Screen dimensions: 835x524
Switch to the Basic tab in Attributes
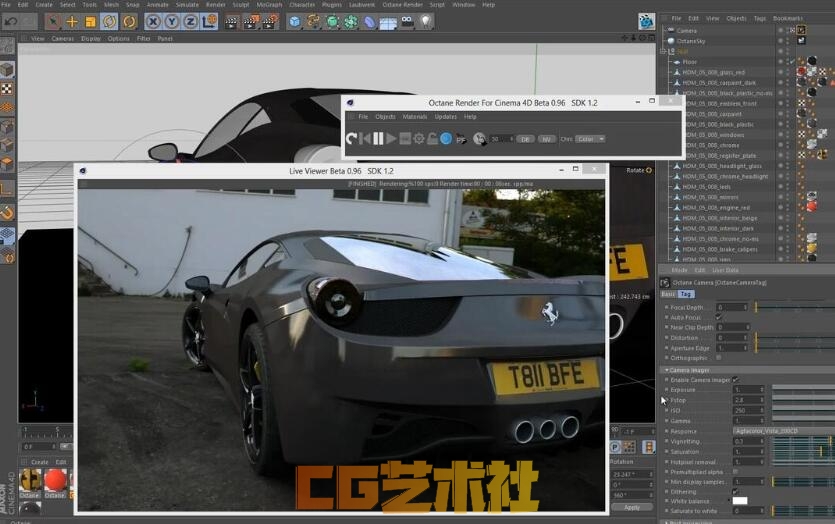(x=668, y=294)
